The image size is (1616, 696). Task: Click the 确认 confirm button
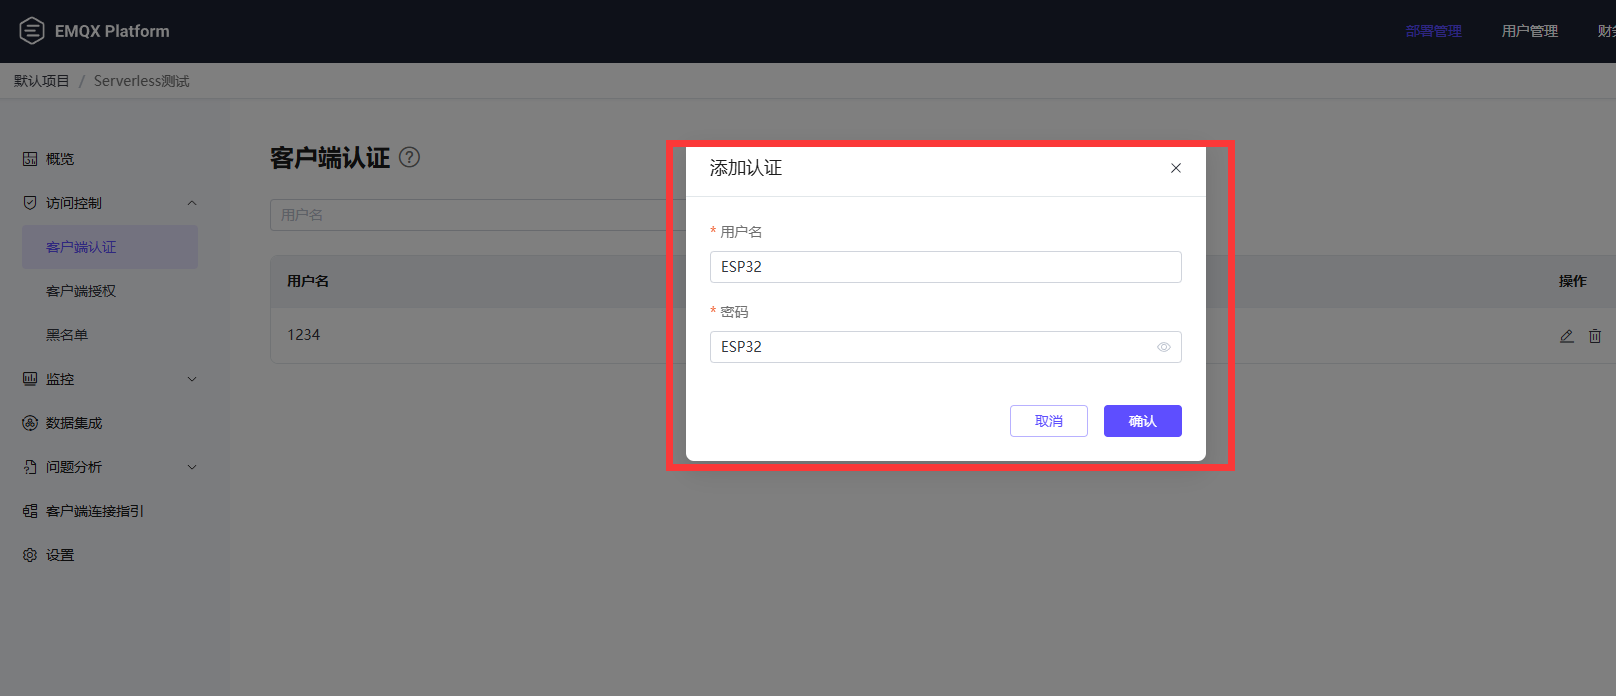[x=1142, y=421]
